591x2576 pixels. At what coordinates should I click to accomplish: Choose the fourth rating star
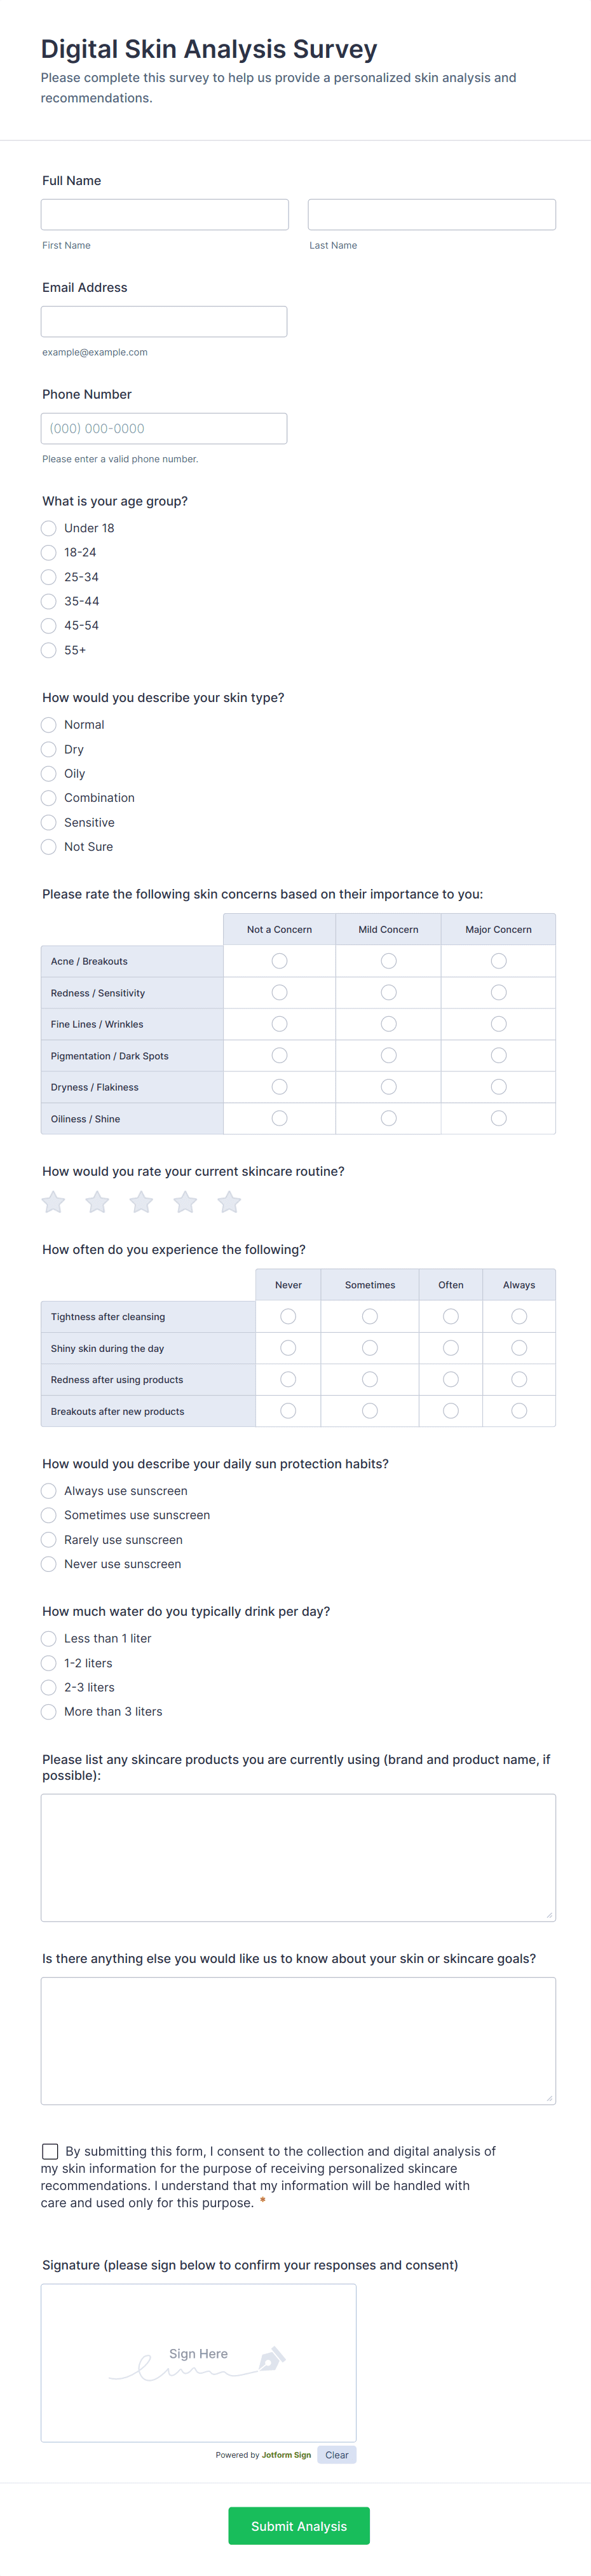click(x=185, y=1202)
